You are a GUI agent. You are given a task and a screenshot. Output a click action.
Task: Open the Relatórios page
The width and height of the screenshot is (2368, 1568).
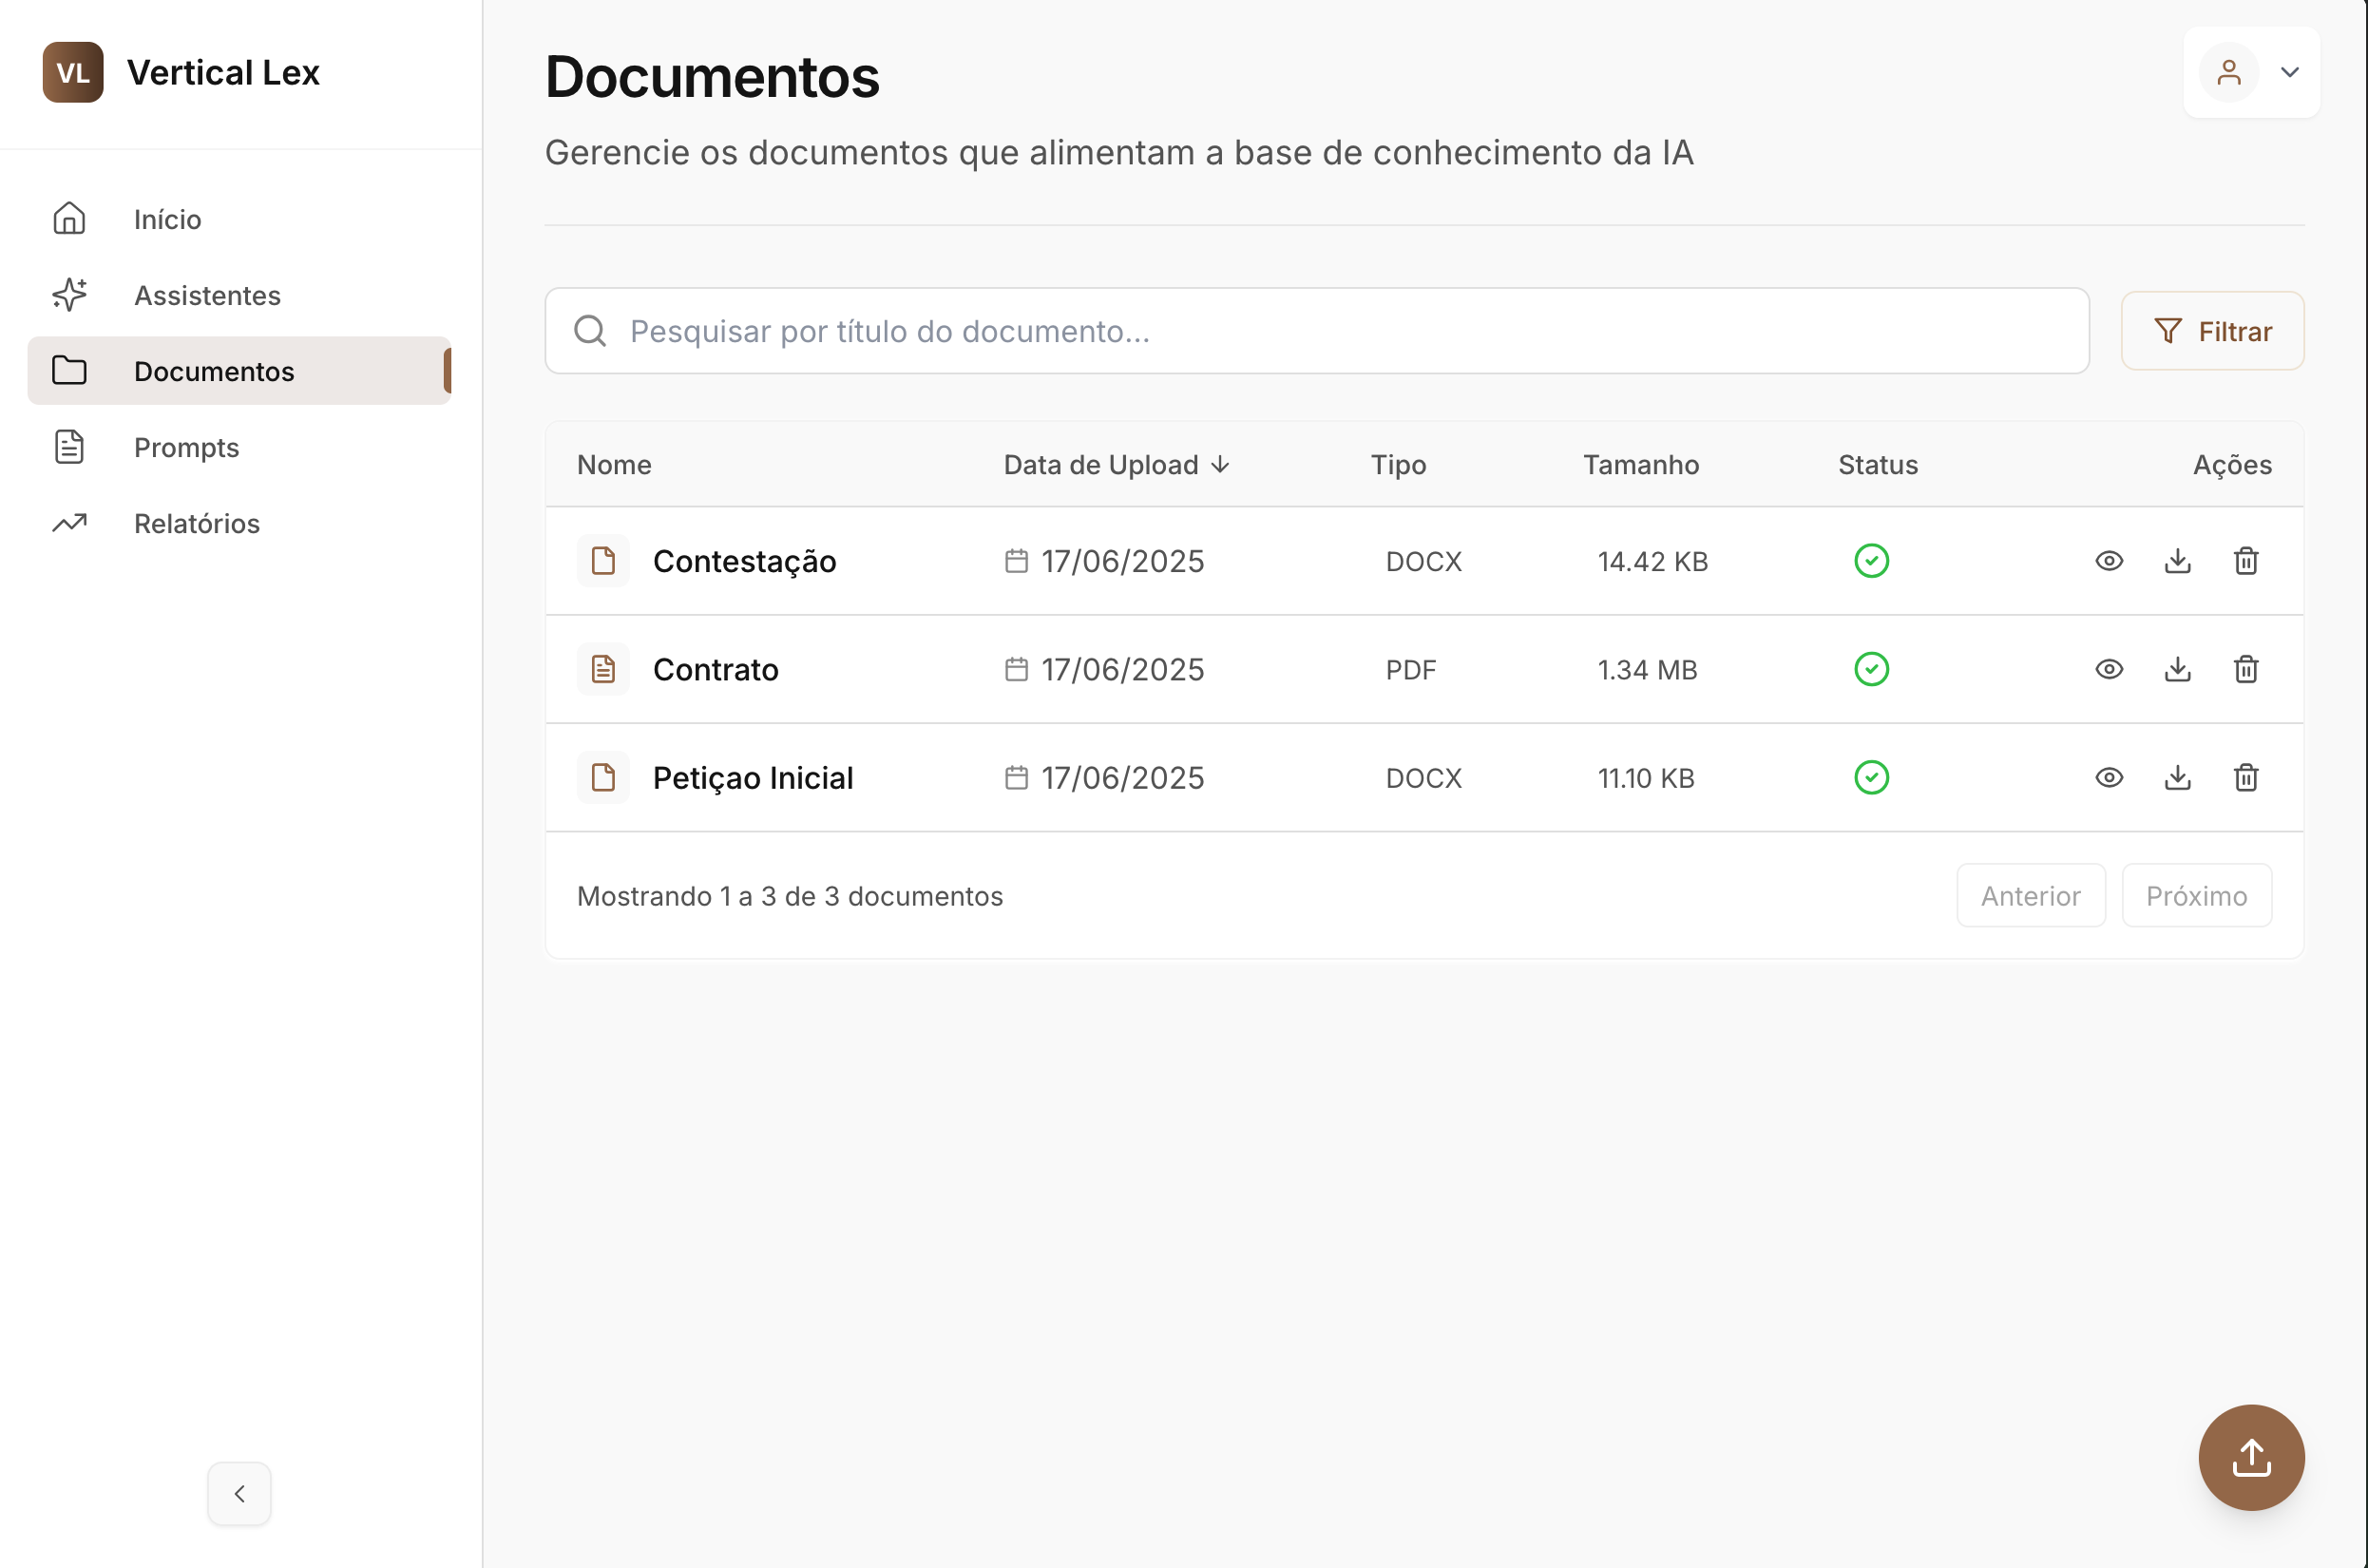point(239,523)
